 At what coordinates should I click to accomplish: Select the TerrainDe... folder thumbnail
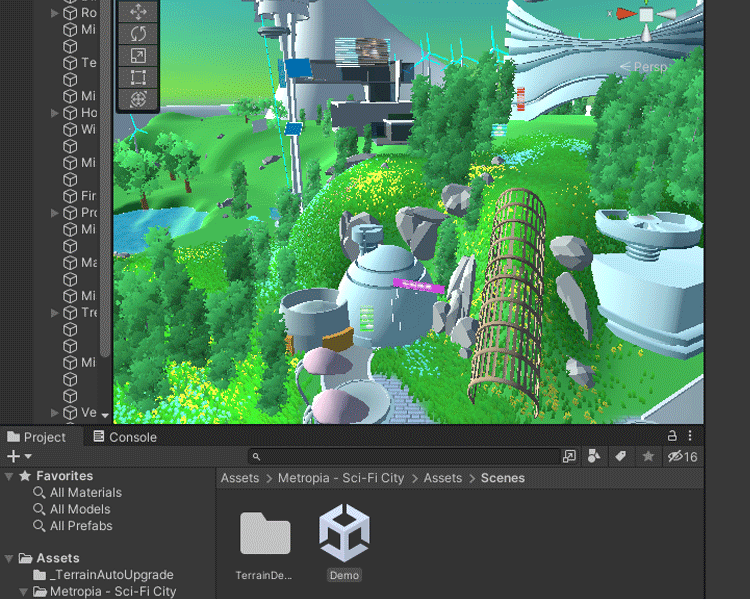pyautogui.click(x=265, y=533)
